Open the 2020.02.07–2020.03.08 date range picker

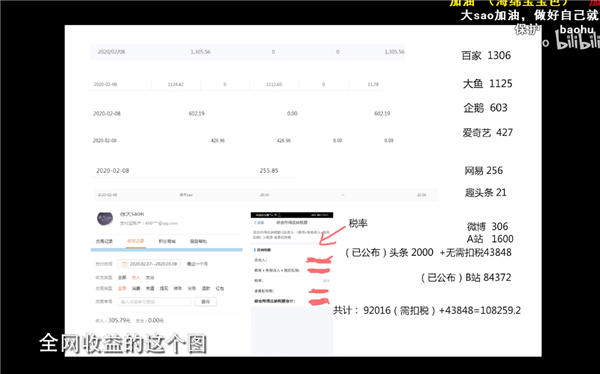pos(149,264)
